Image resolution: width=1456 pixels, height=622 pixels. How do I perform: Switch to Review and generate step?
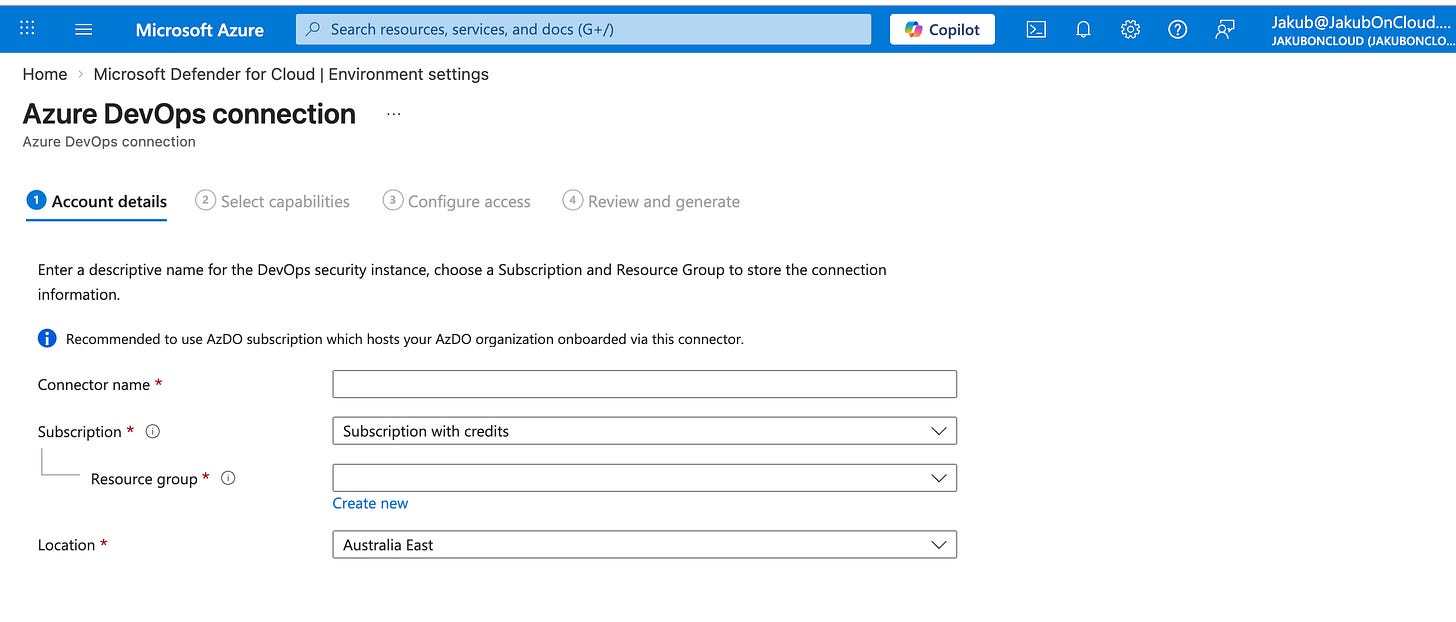(x=651, y=201)
